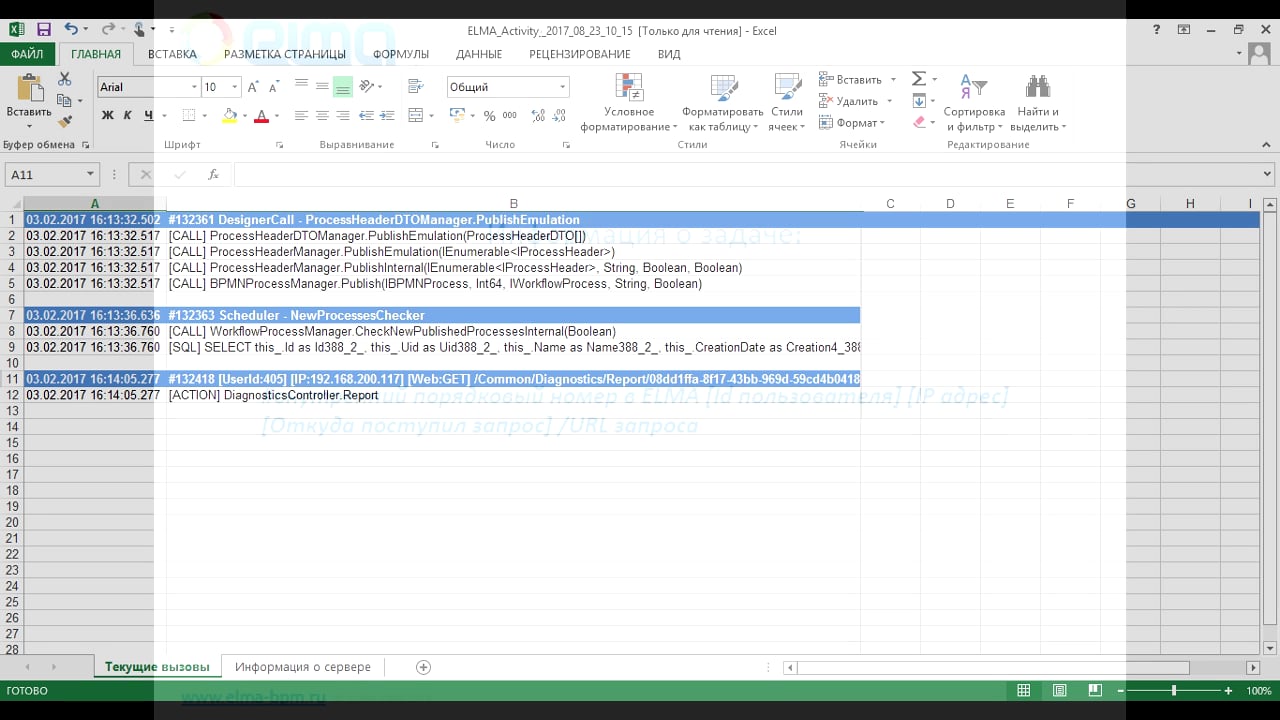Click Удалить cells button
This screenshot has width=1280, height=720.
(x=855, y=101)
